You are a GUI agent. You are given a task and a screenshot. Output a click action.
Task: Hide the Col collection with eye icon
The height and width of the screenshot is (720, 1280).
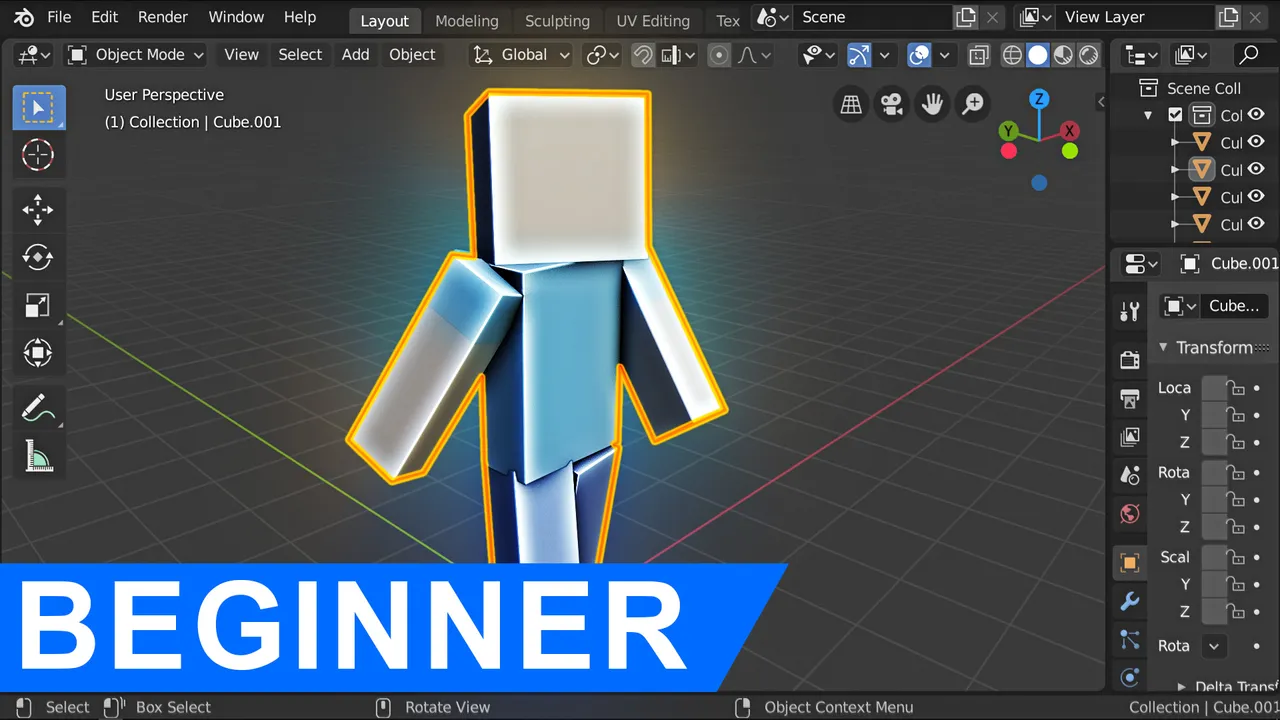[x=1256, y=115]
